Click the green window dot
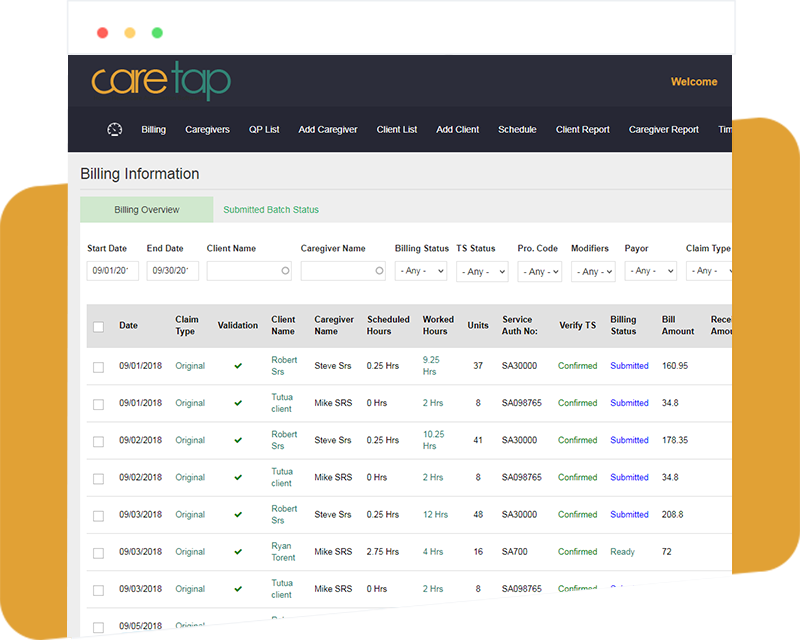The height and width of the screenshot is (640, 800). [x=157, y=33]
